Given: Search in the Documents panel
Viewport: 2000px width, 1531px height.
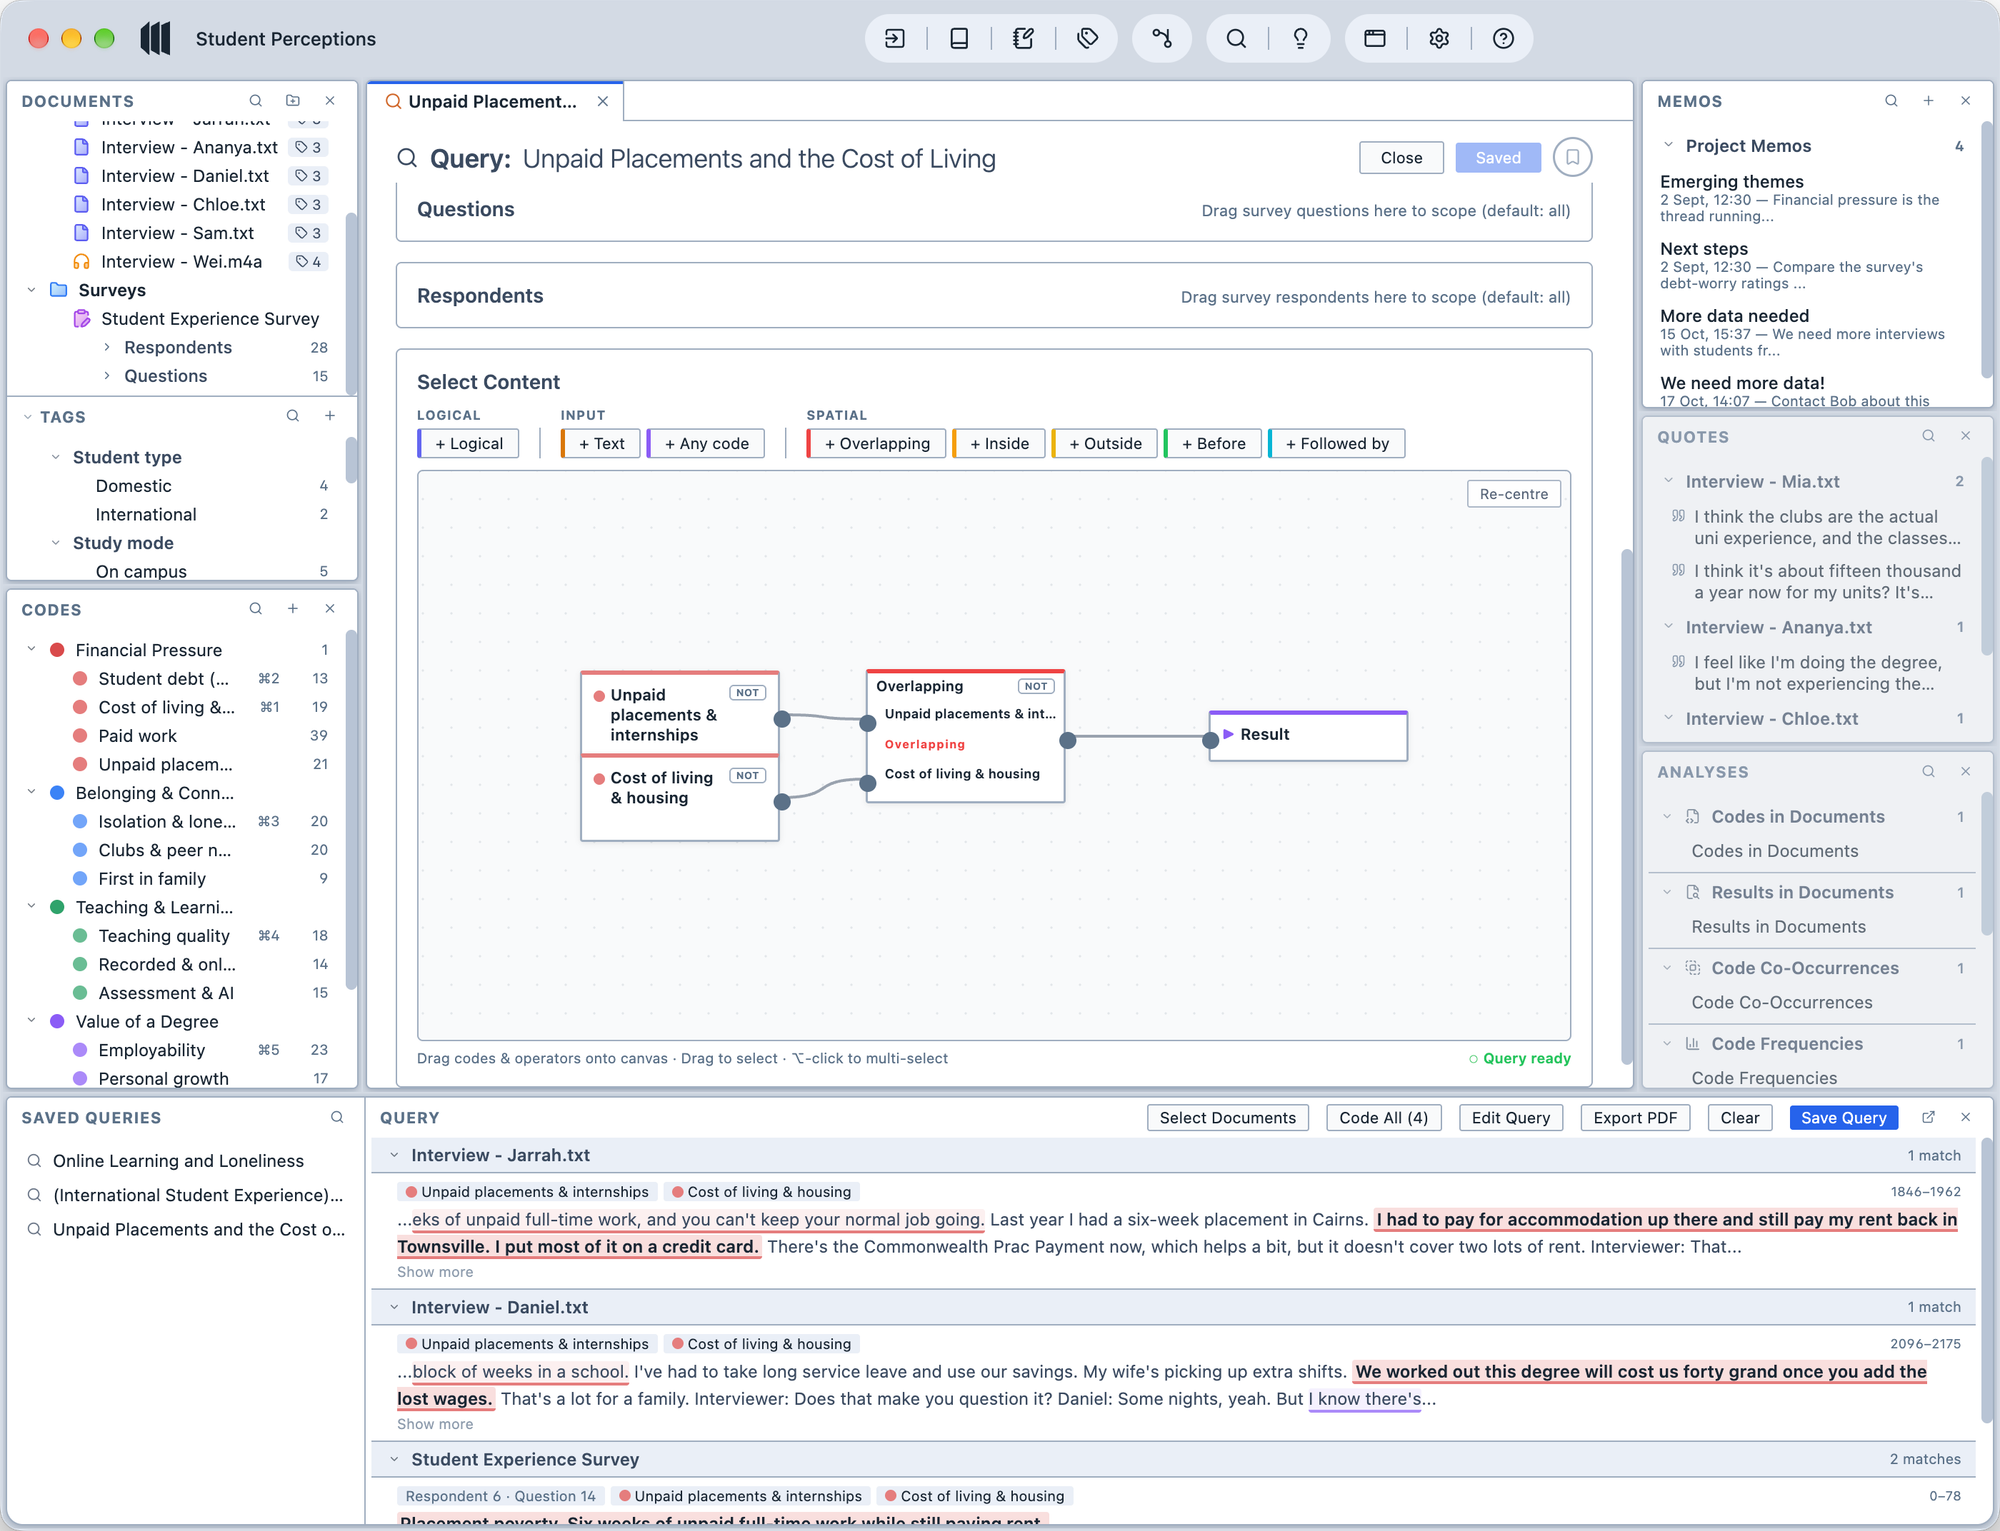Looking at the screenshot, I should coord(256,101).
